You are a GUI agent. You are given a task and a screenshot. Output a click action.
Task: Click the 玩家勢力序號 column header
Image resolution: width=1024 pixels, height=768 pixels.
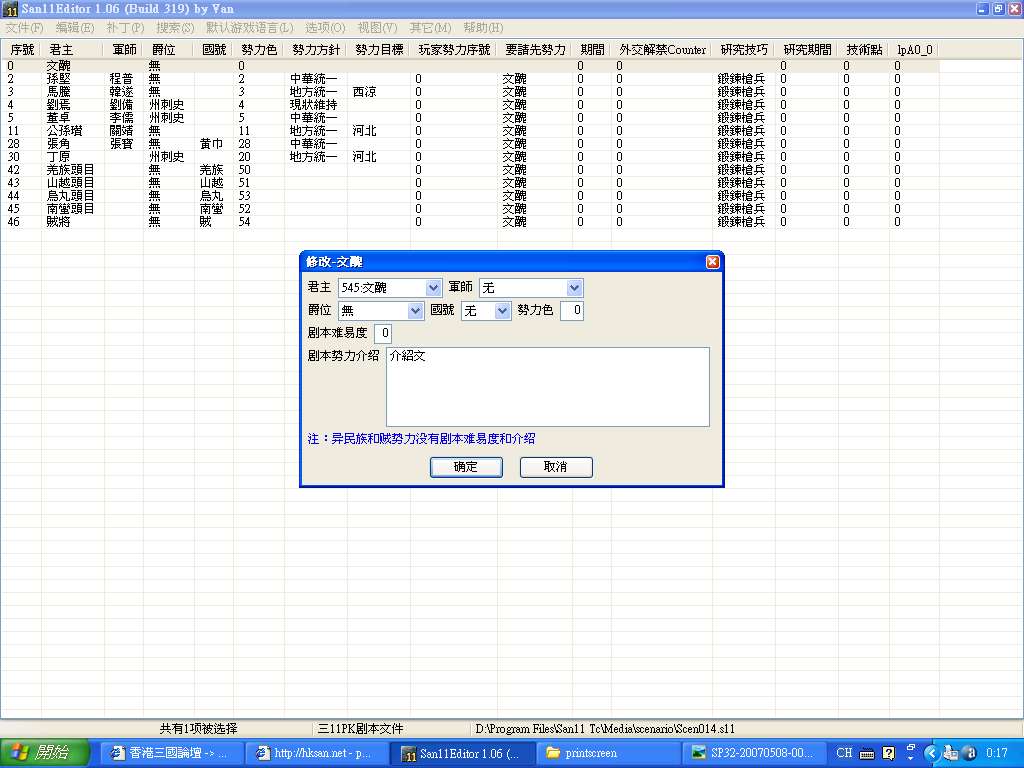pos(454,50)
